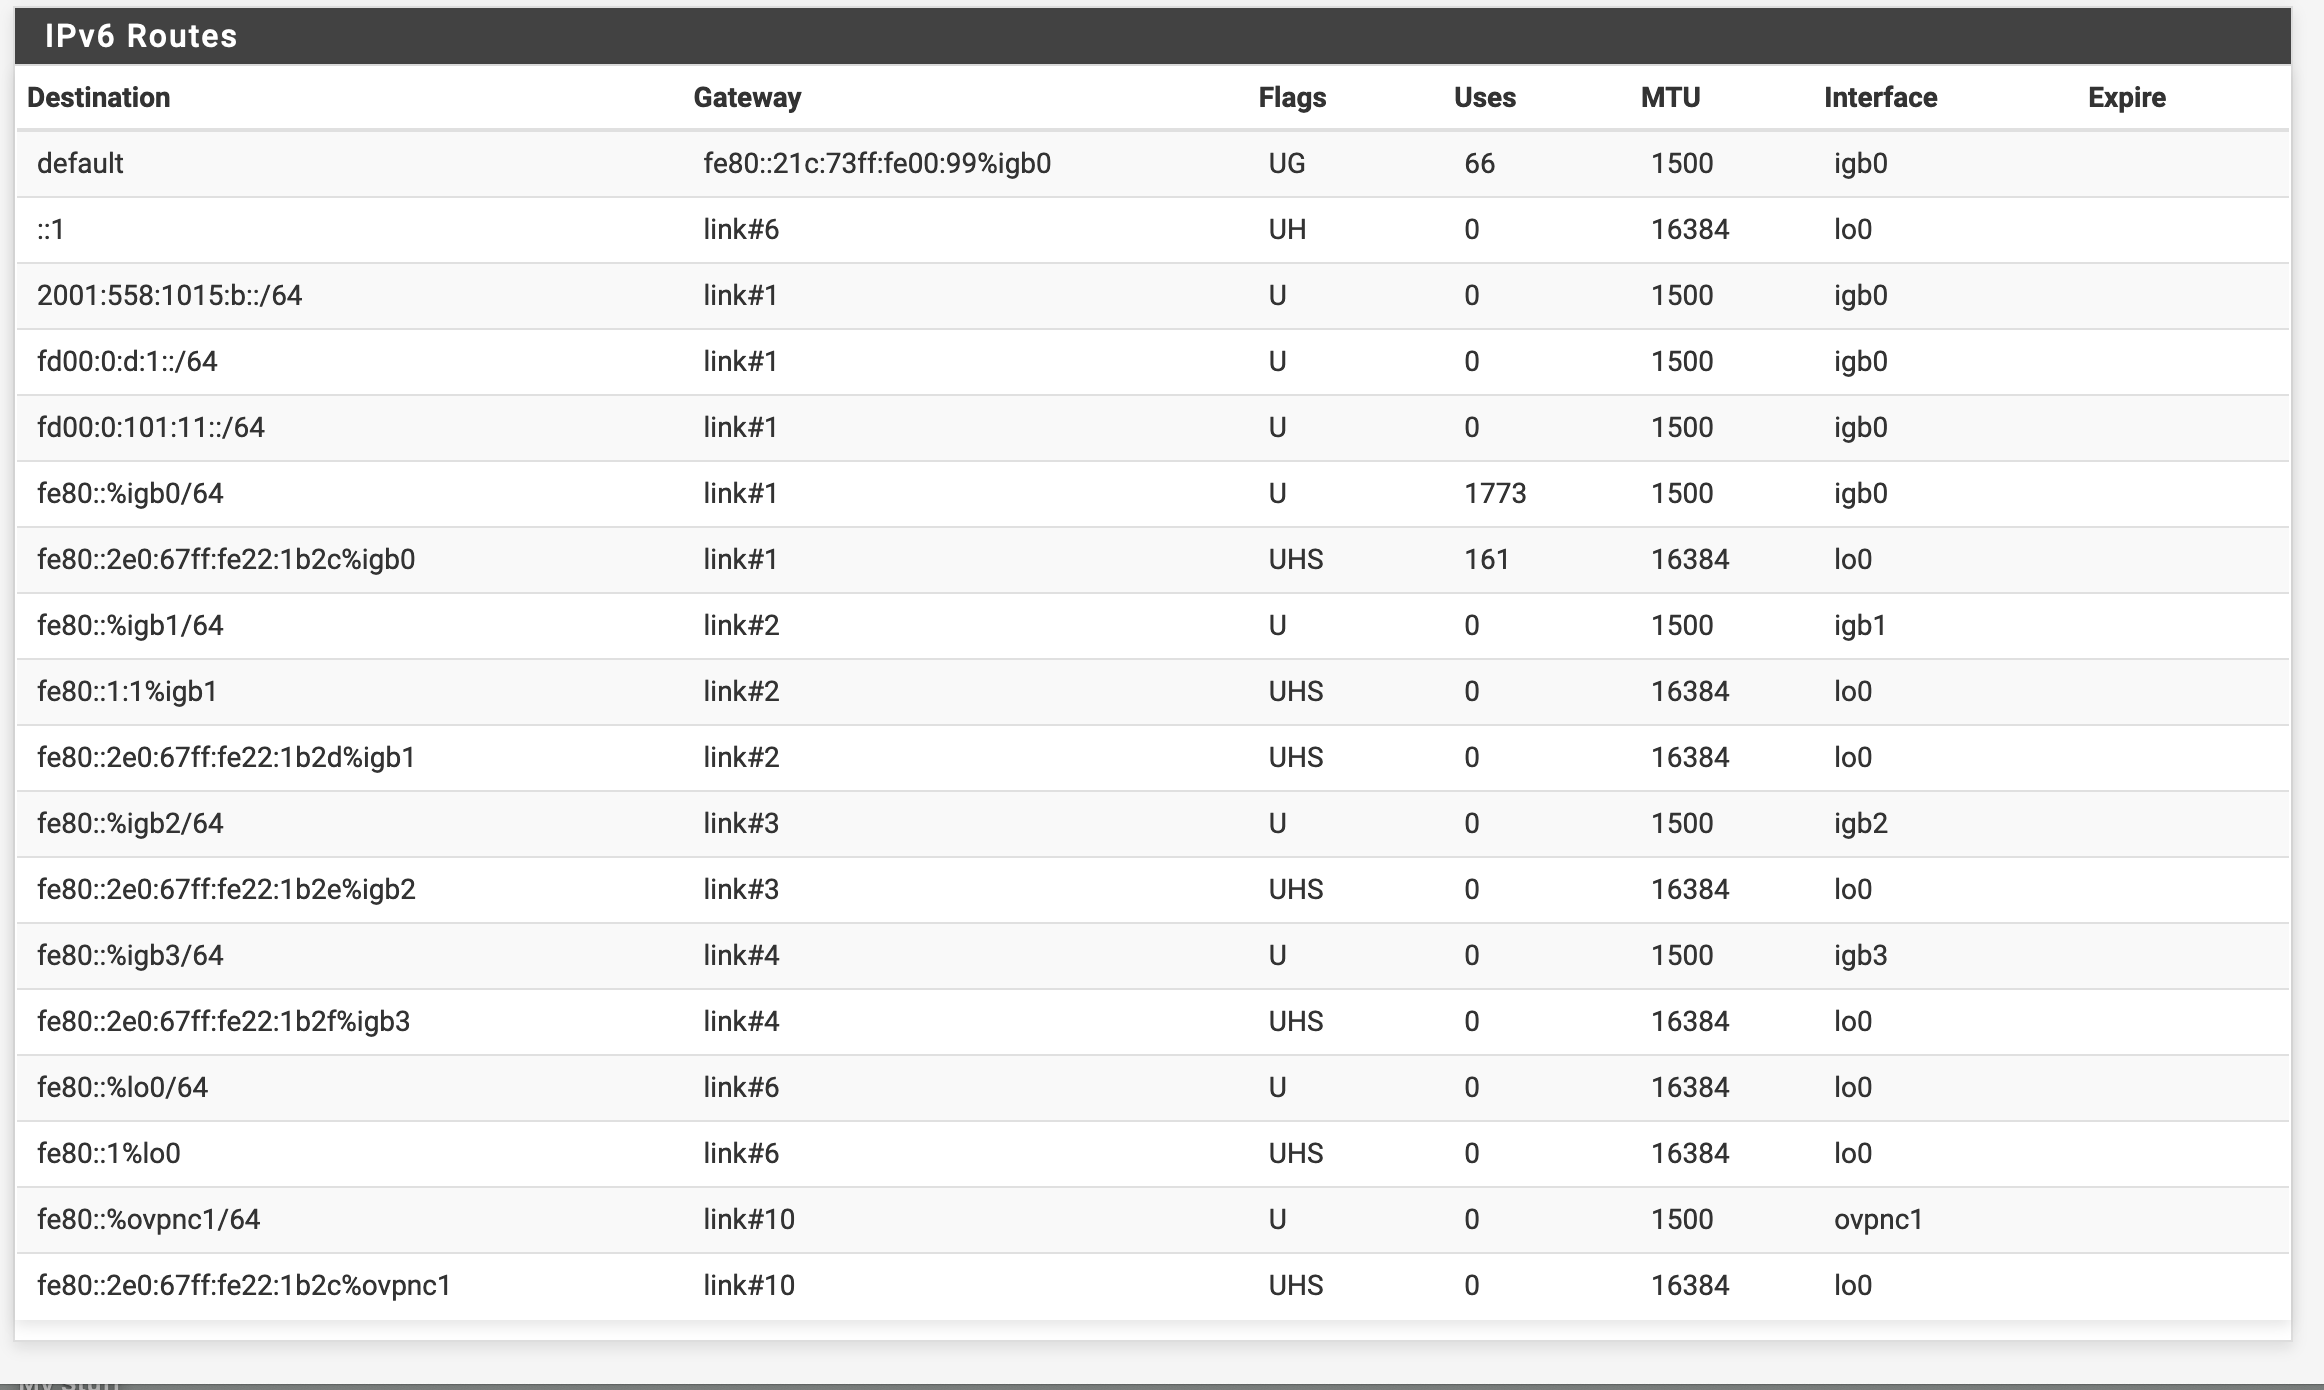Click fe80::2e0:67ff:fe22:1b2d%igb1 destination
Viewport: 2324px width, 1390px height.
(x=226, y=757)
